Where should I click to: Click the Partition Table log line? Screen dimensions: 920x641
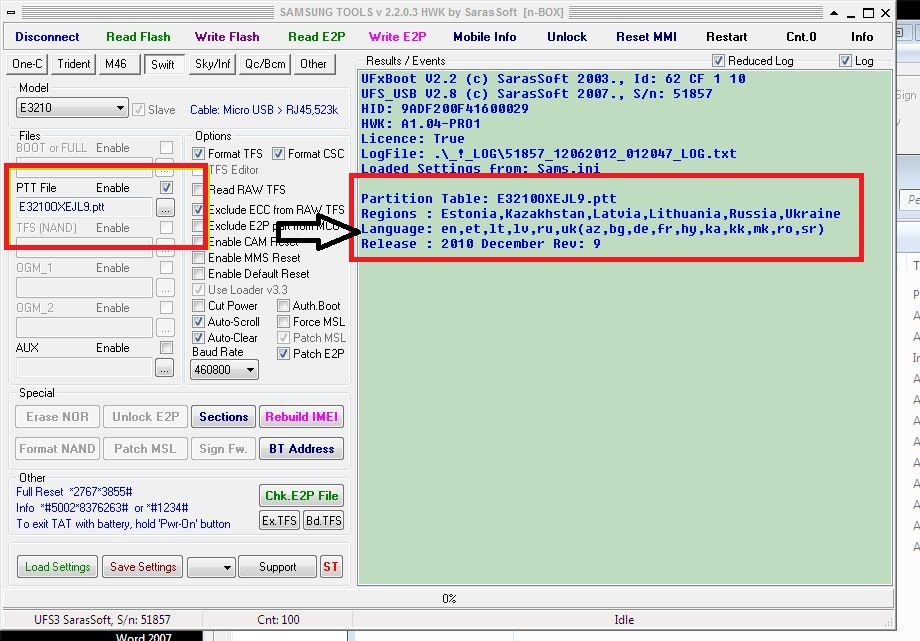pos(489,198)
